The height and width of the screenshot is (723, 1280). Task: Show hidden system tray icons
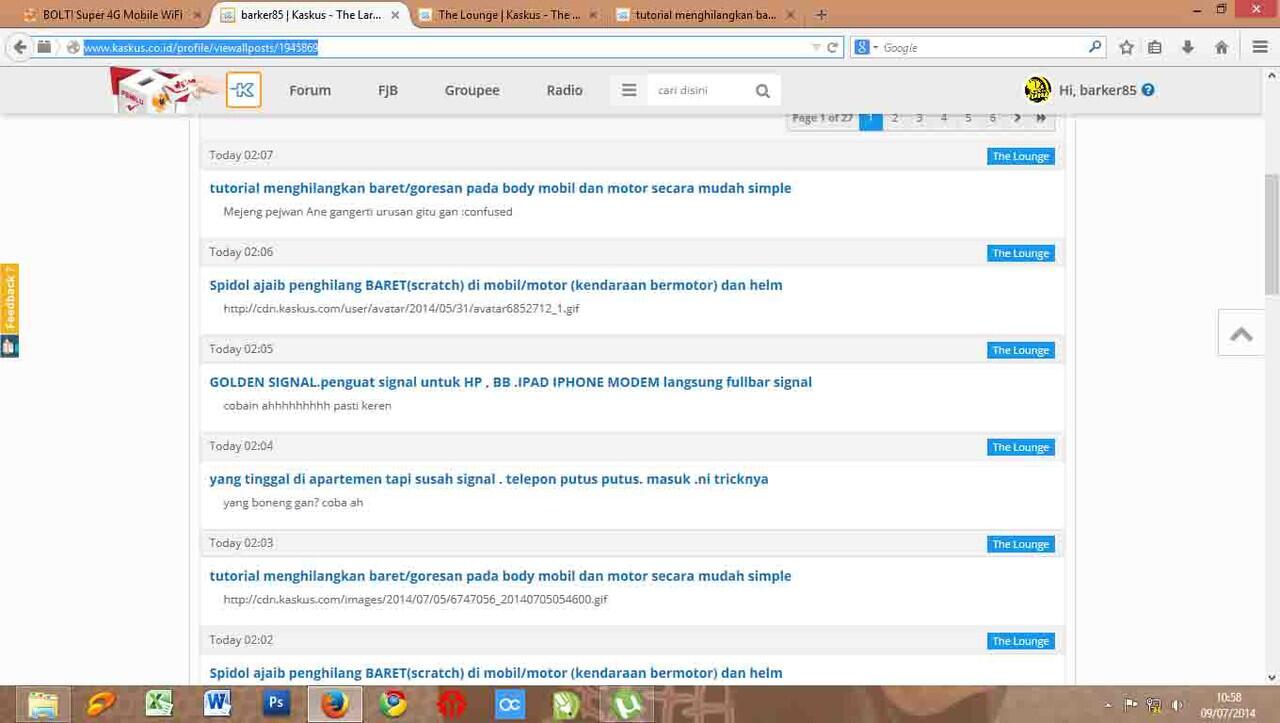click(x=1107, y=705)
